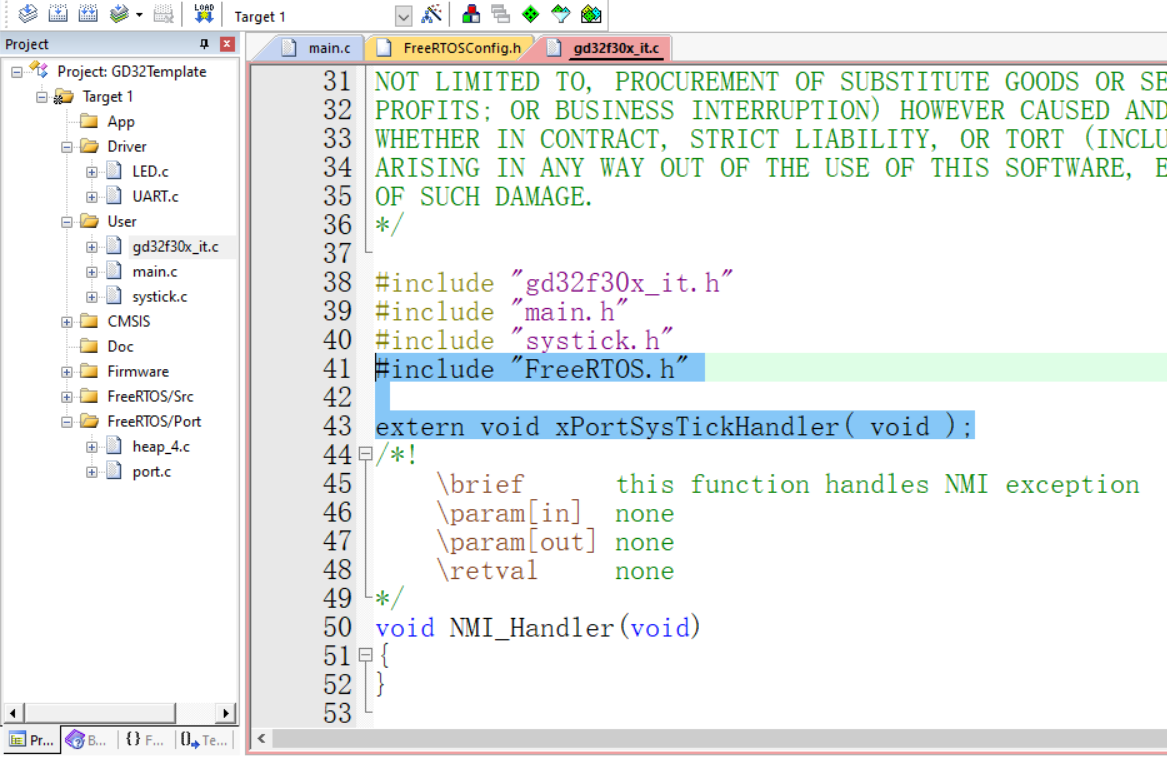The image size is (1167, 760).
Task: Open the Templates tab at panel bottom
Action: (204, 740)
